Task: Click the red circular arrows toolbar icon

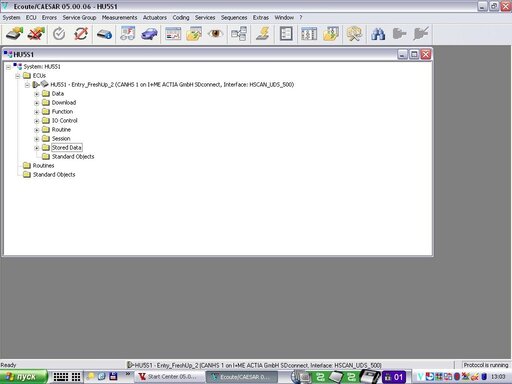Action: [81, 34]
